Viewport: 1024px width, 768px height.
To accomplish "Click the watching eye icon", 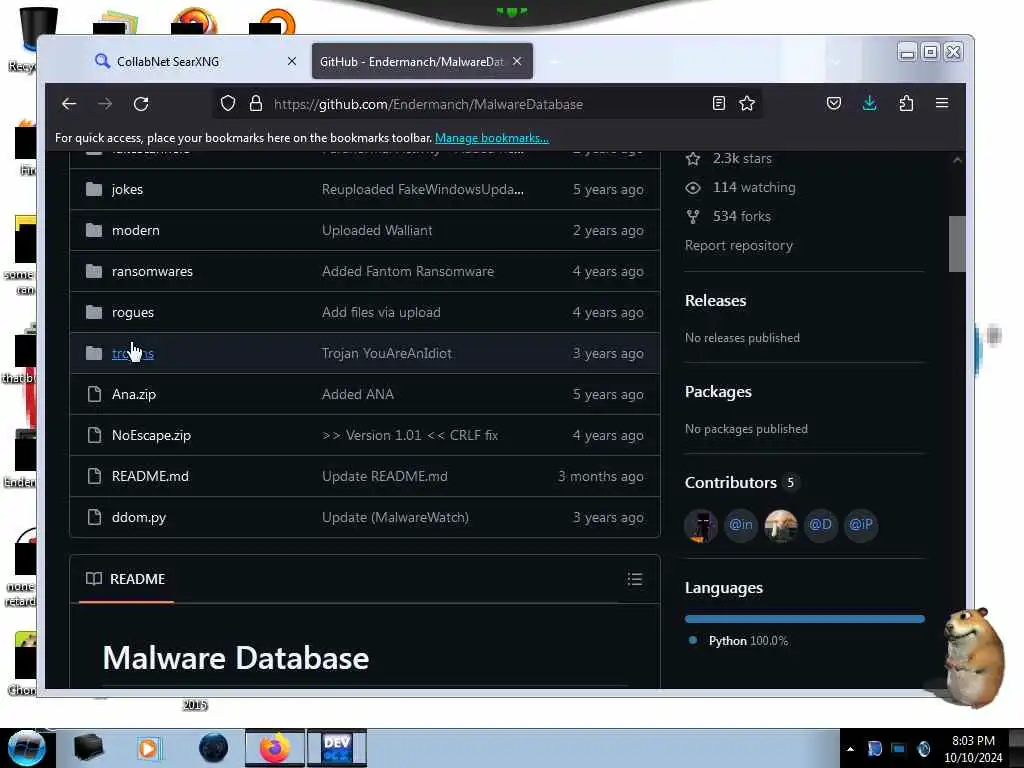I will [x=693, y=187].
